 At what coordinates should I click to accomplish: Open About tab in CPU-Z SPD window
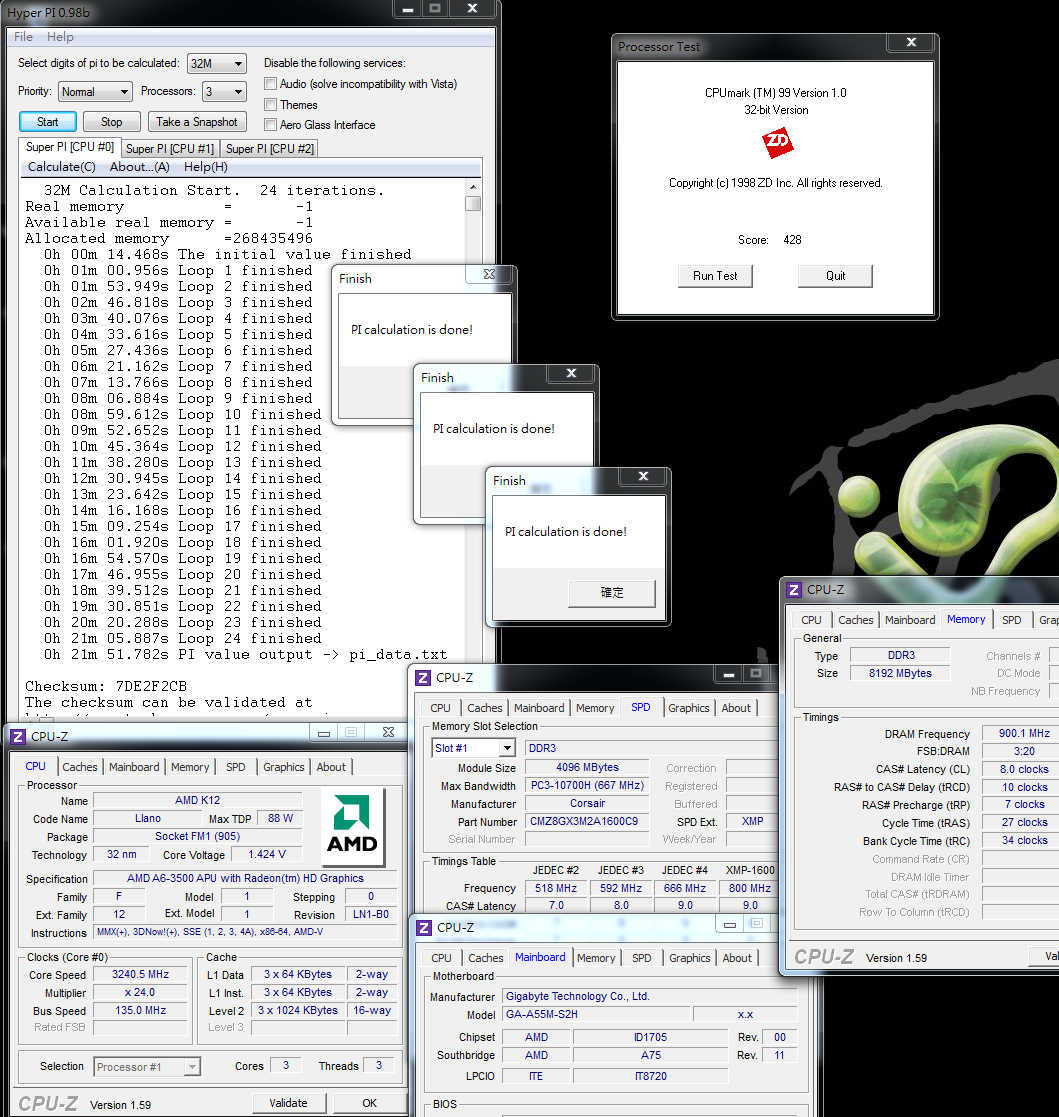click(x=736, y=708)
